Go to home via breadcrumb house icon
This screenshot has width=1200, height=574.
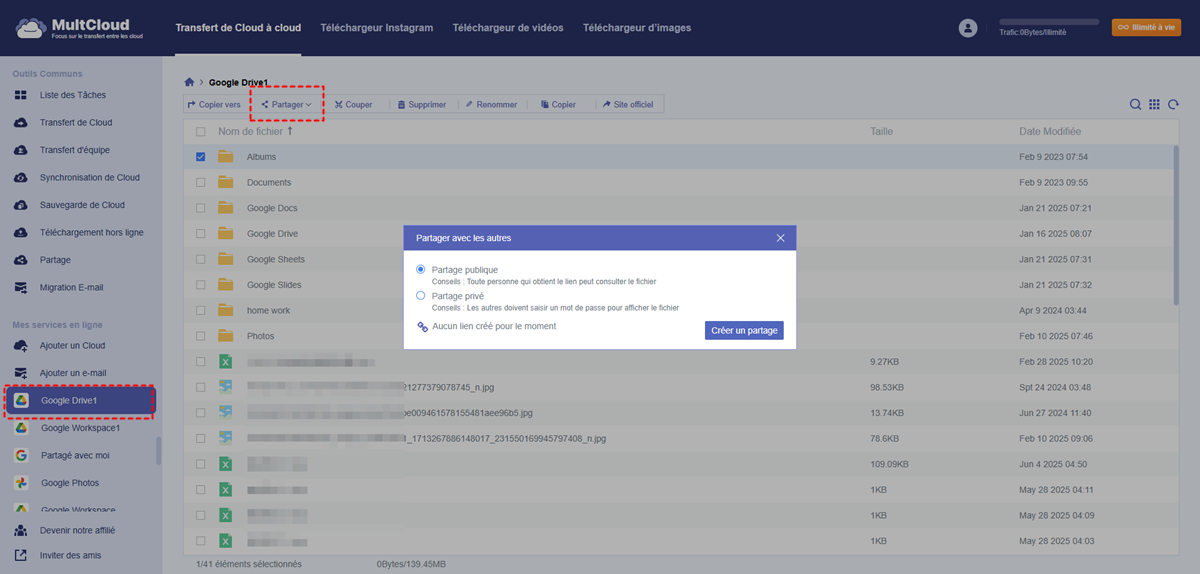(189, 82)
